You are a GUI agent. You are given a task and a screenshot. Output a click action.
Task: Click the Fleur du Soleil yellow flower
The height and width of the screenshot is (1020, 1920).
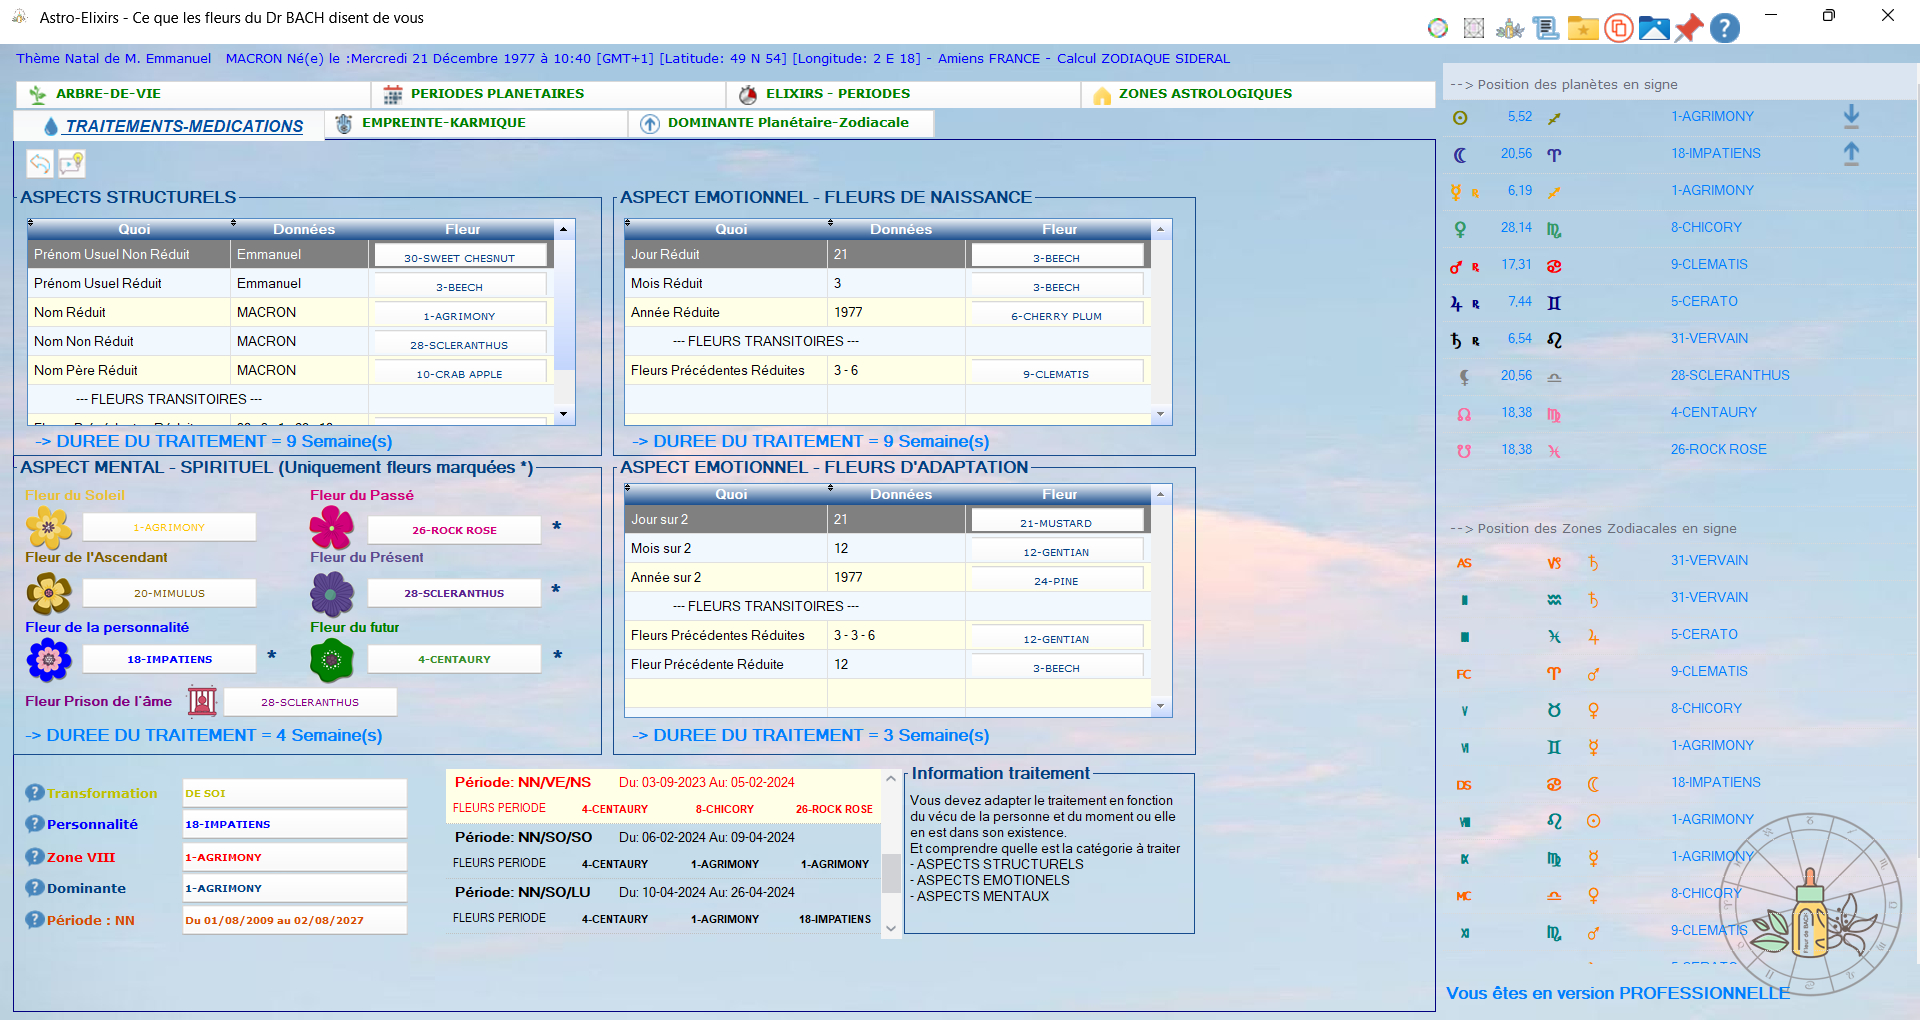[49, 527]
